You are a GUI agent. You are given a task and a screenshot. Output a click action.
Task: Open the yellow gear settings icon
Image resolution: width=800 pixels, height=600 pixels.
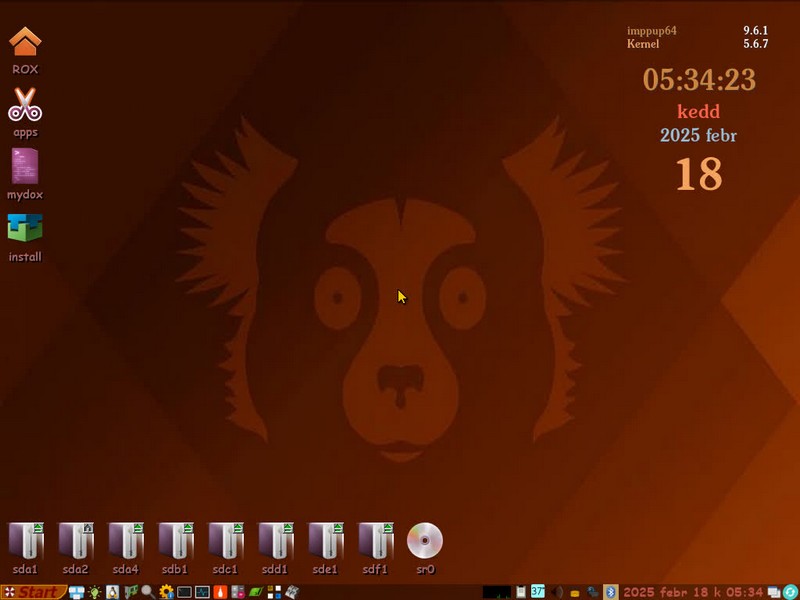click(166, 592)
